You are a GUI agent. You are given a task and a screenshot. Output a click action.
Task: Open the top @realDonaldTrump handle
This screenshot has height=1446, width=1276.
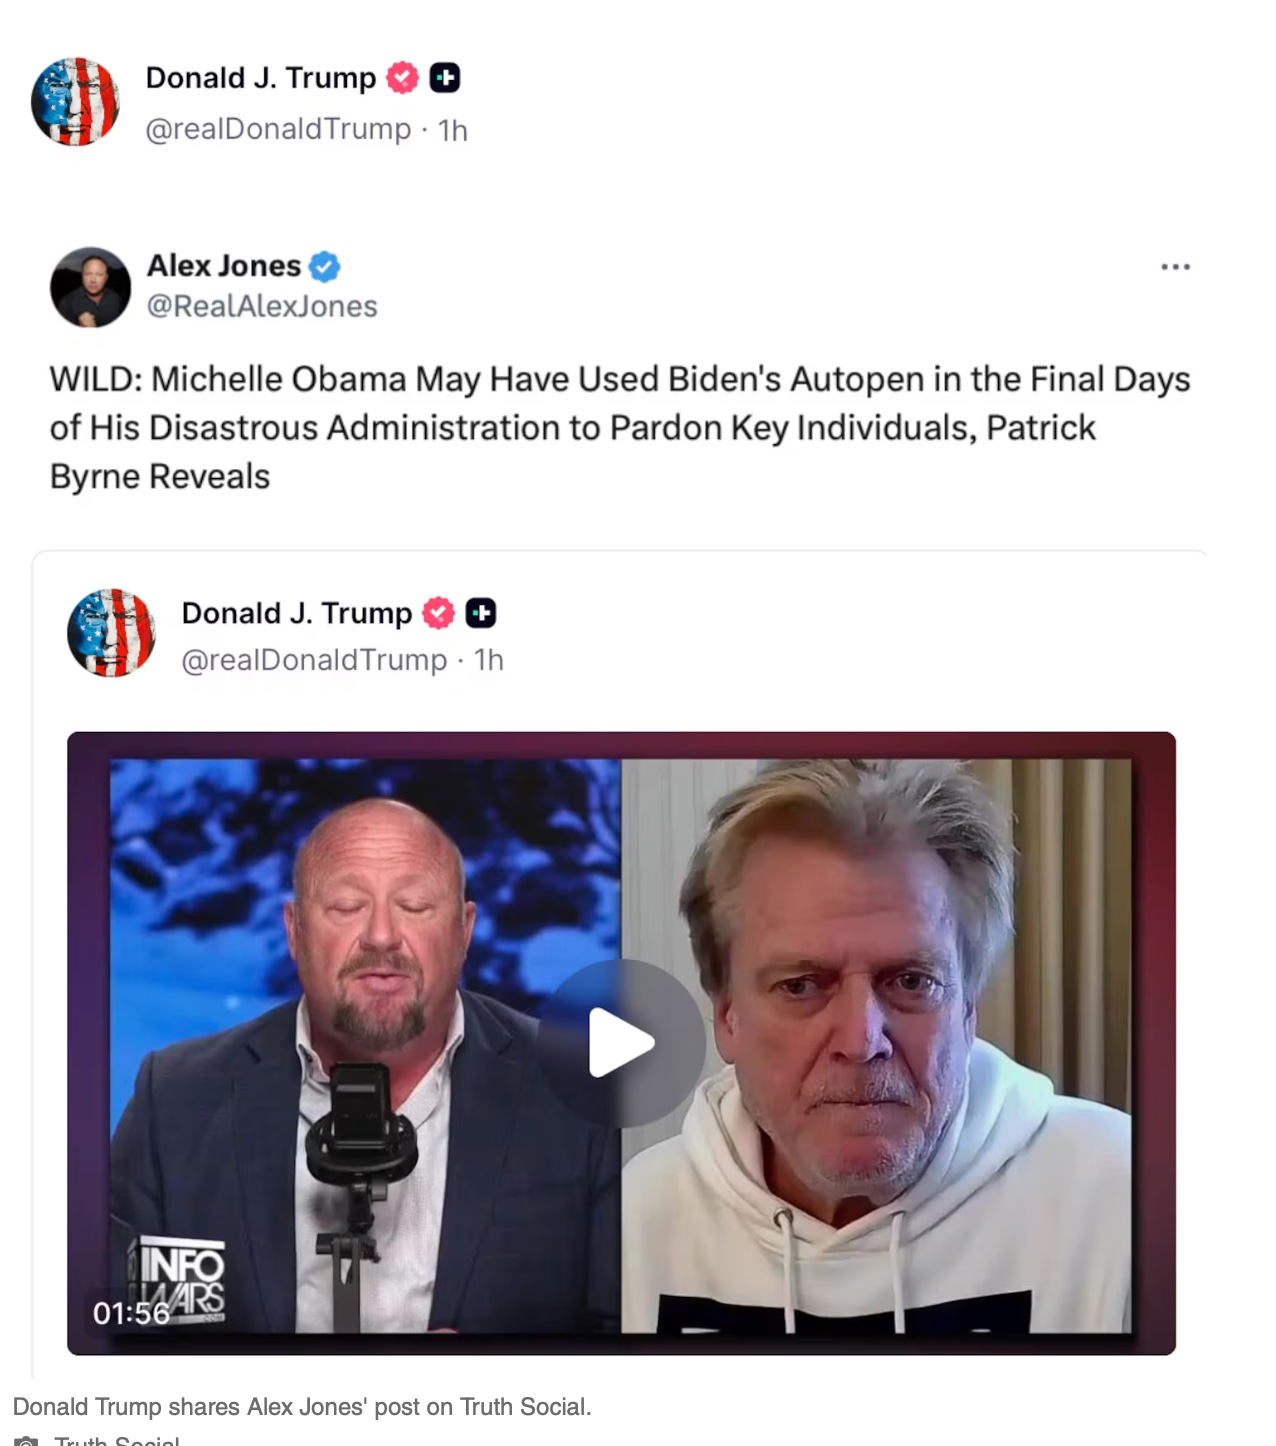pyautogui.click(x=278, y=130)
